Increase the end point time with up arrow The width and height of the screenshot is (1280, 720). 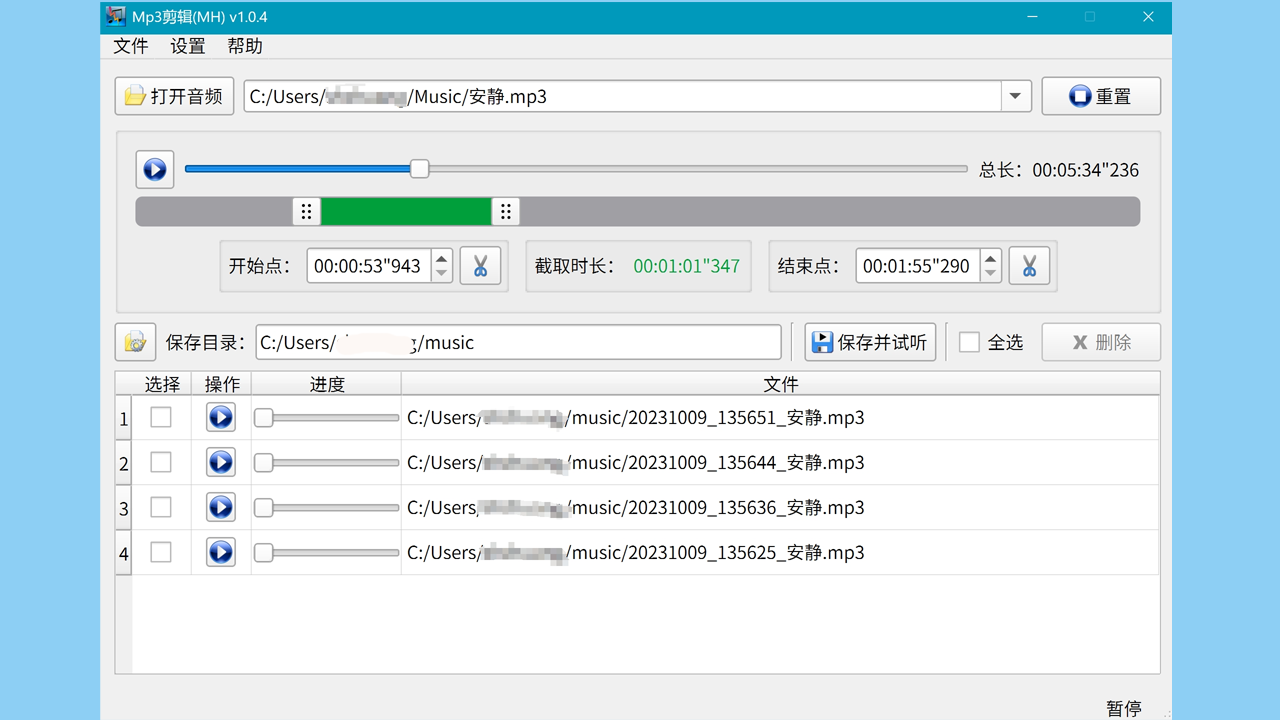(x=991, y=258)
